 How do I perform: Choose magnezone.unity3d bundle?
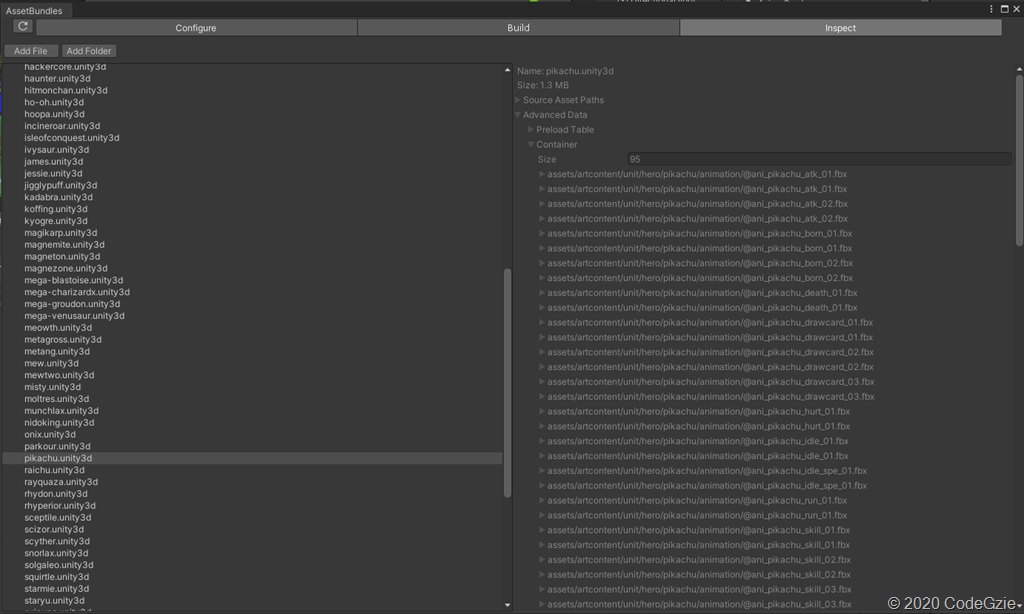point(66,268)
